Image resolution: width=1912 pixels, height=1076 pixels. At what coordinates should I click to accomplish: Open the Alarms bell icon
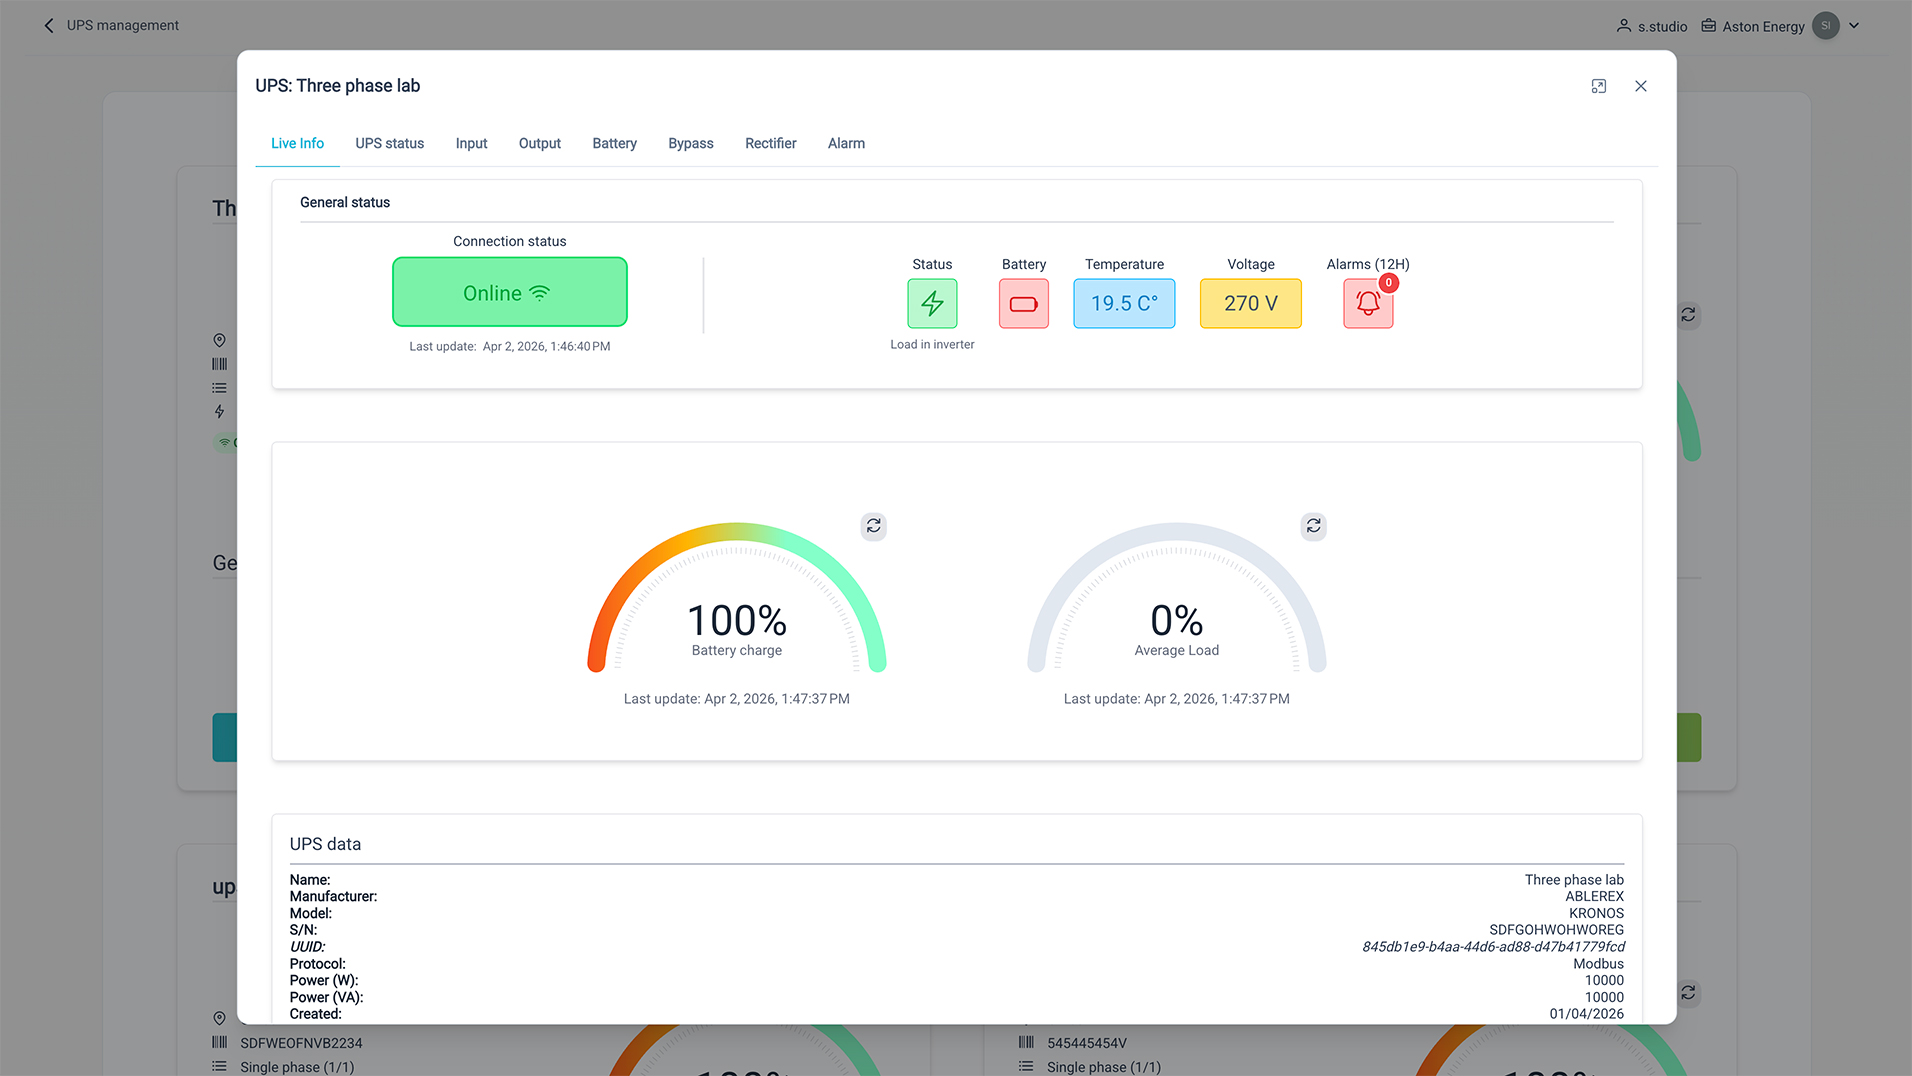pos(1367,304)
